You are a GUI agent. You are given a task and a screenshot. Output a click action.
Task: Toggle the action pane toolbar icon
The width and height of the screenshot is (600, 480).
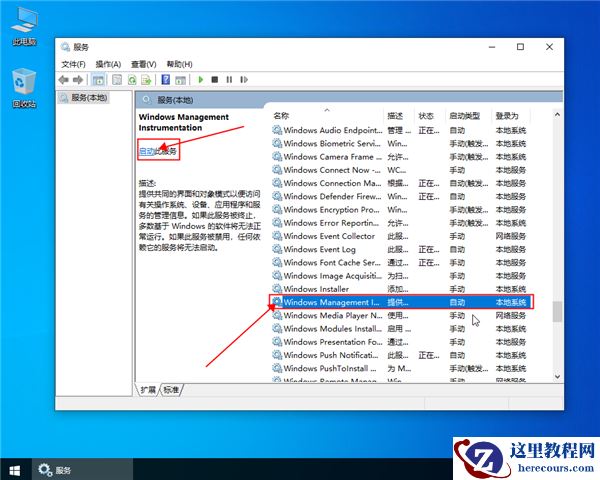click(180, 80)
